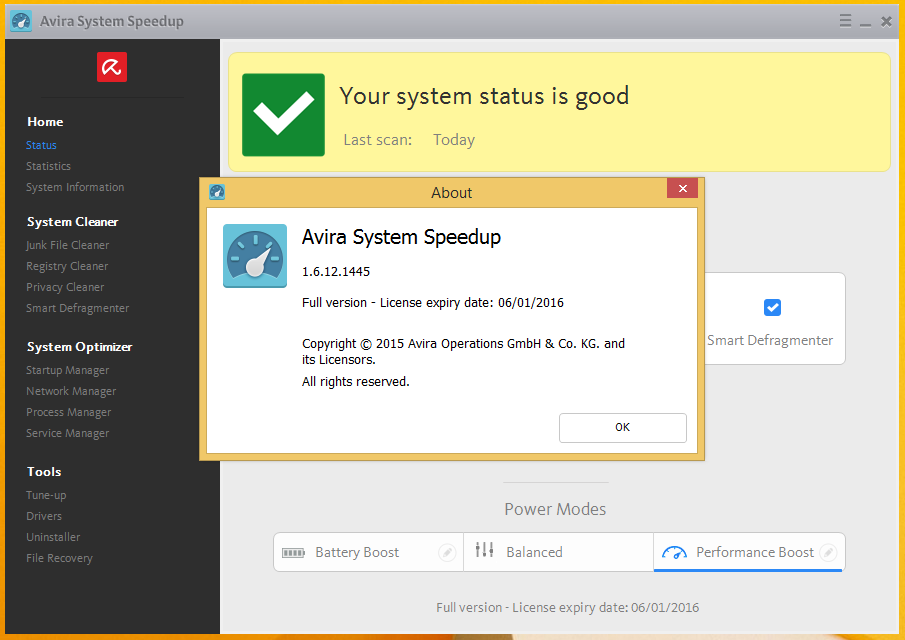Open Drivers tool
Screen dimensions: 905x640
(44, 517)
